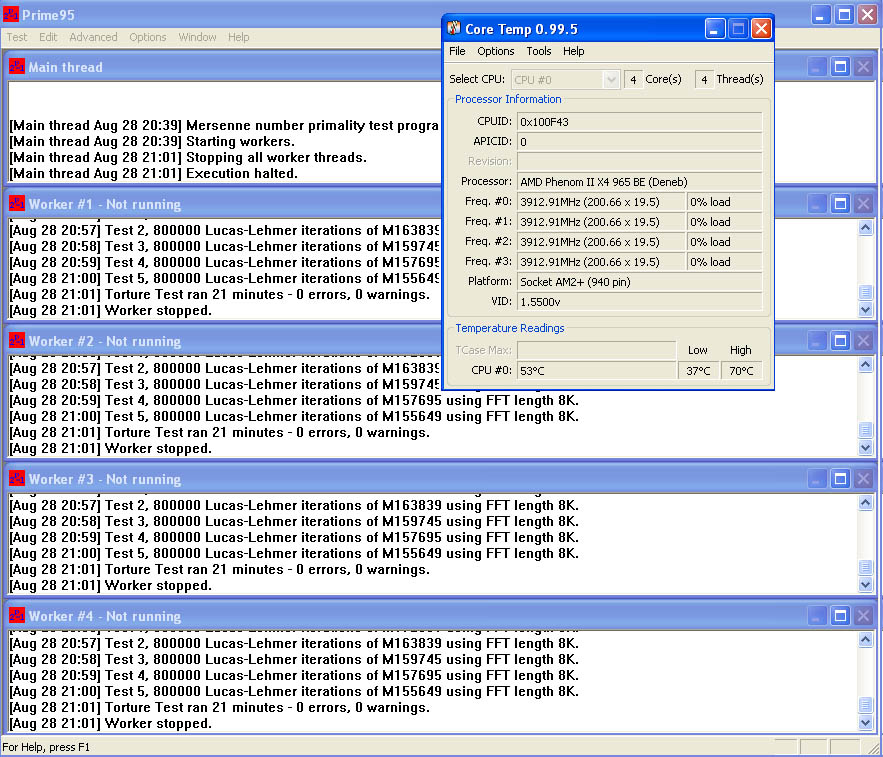Click the Worker #1 window icon
This screenshot has width=883, height=757.
[17, 203]
